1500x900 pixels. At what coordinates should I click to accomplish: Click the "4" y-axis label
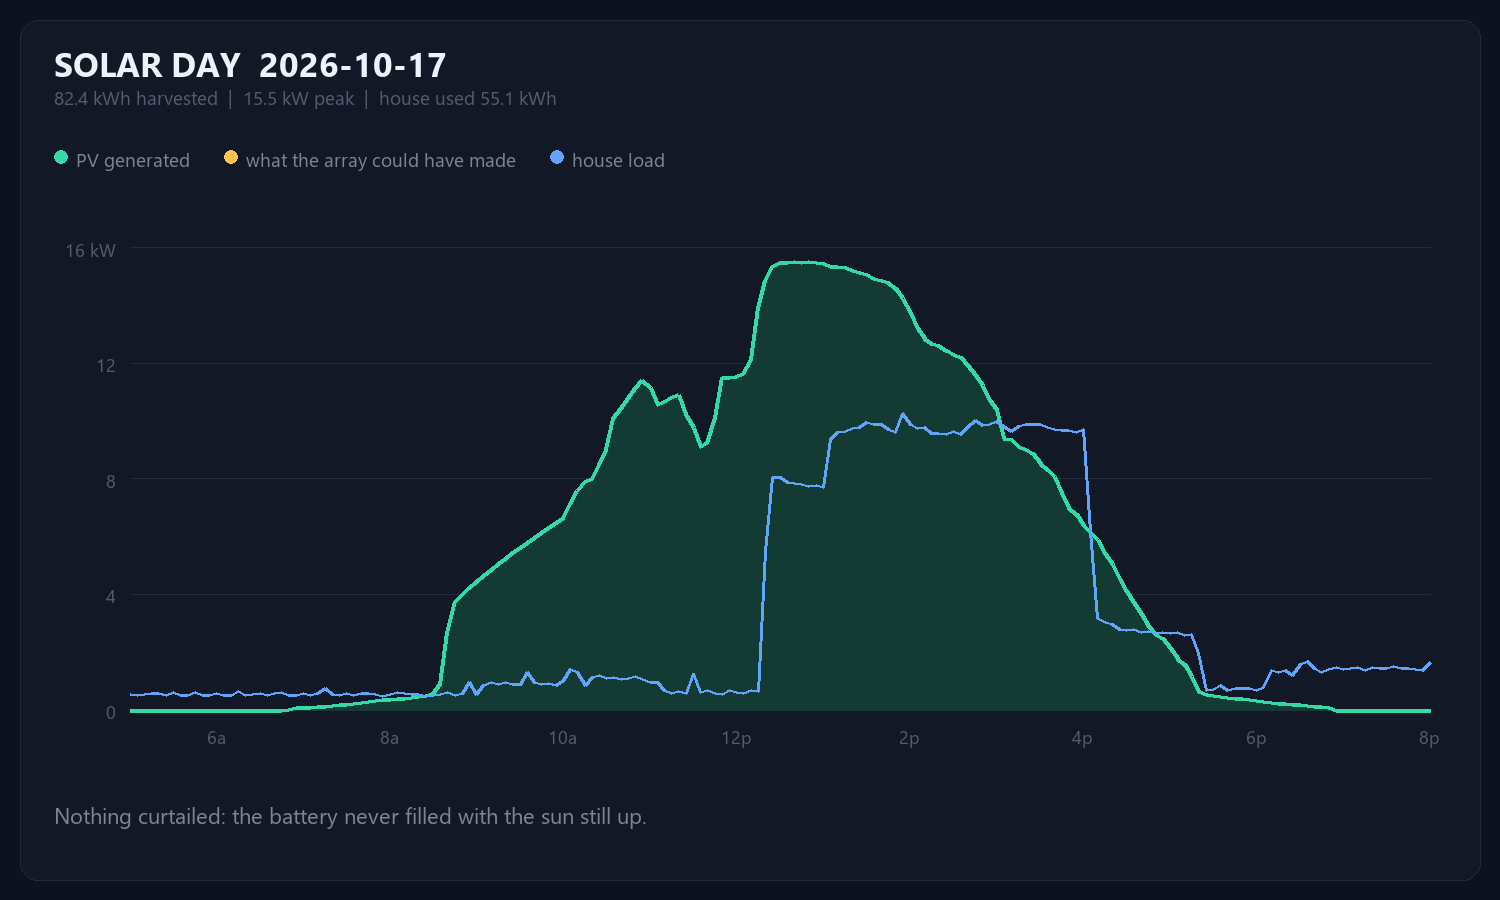point(111,597)
